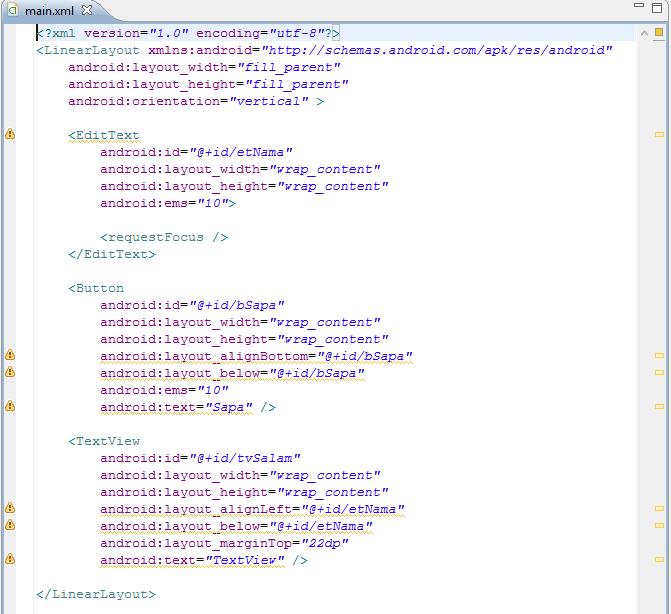Jump to layout_below bSapa overview ruler marker
671x614 pixels.
659,373
